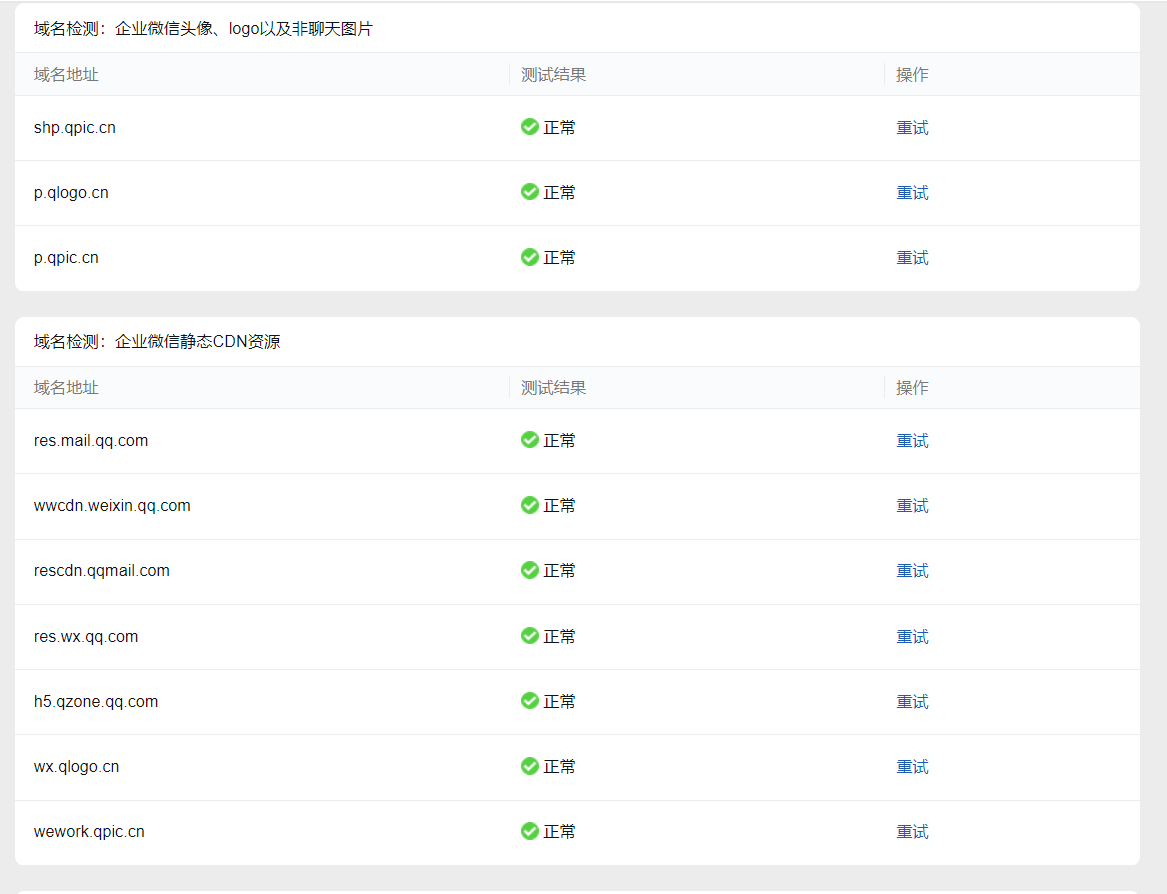Click title 域名检测：企业微信头像、logo以及非聊天图片

[203, 29]
